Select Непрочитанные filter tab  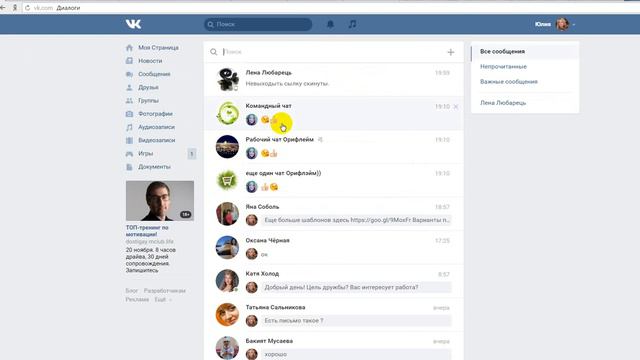point(525,67)
